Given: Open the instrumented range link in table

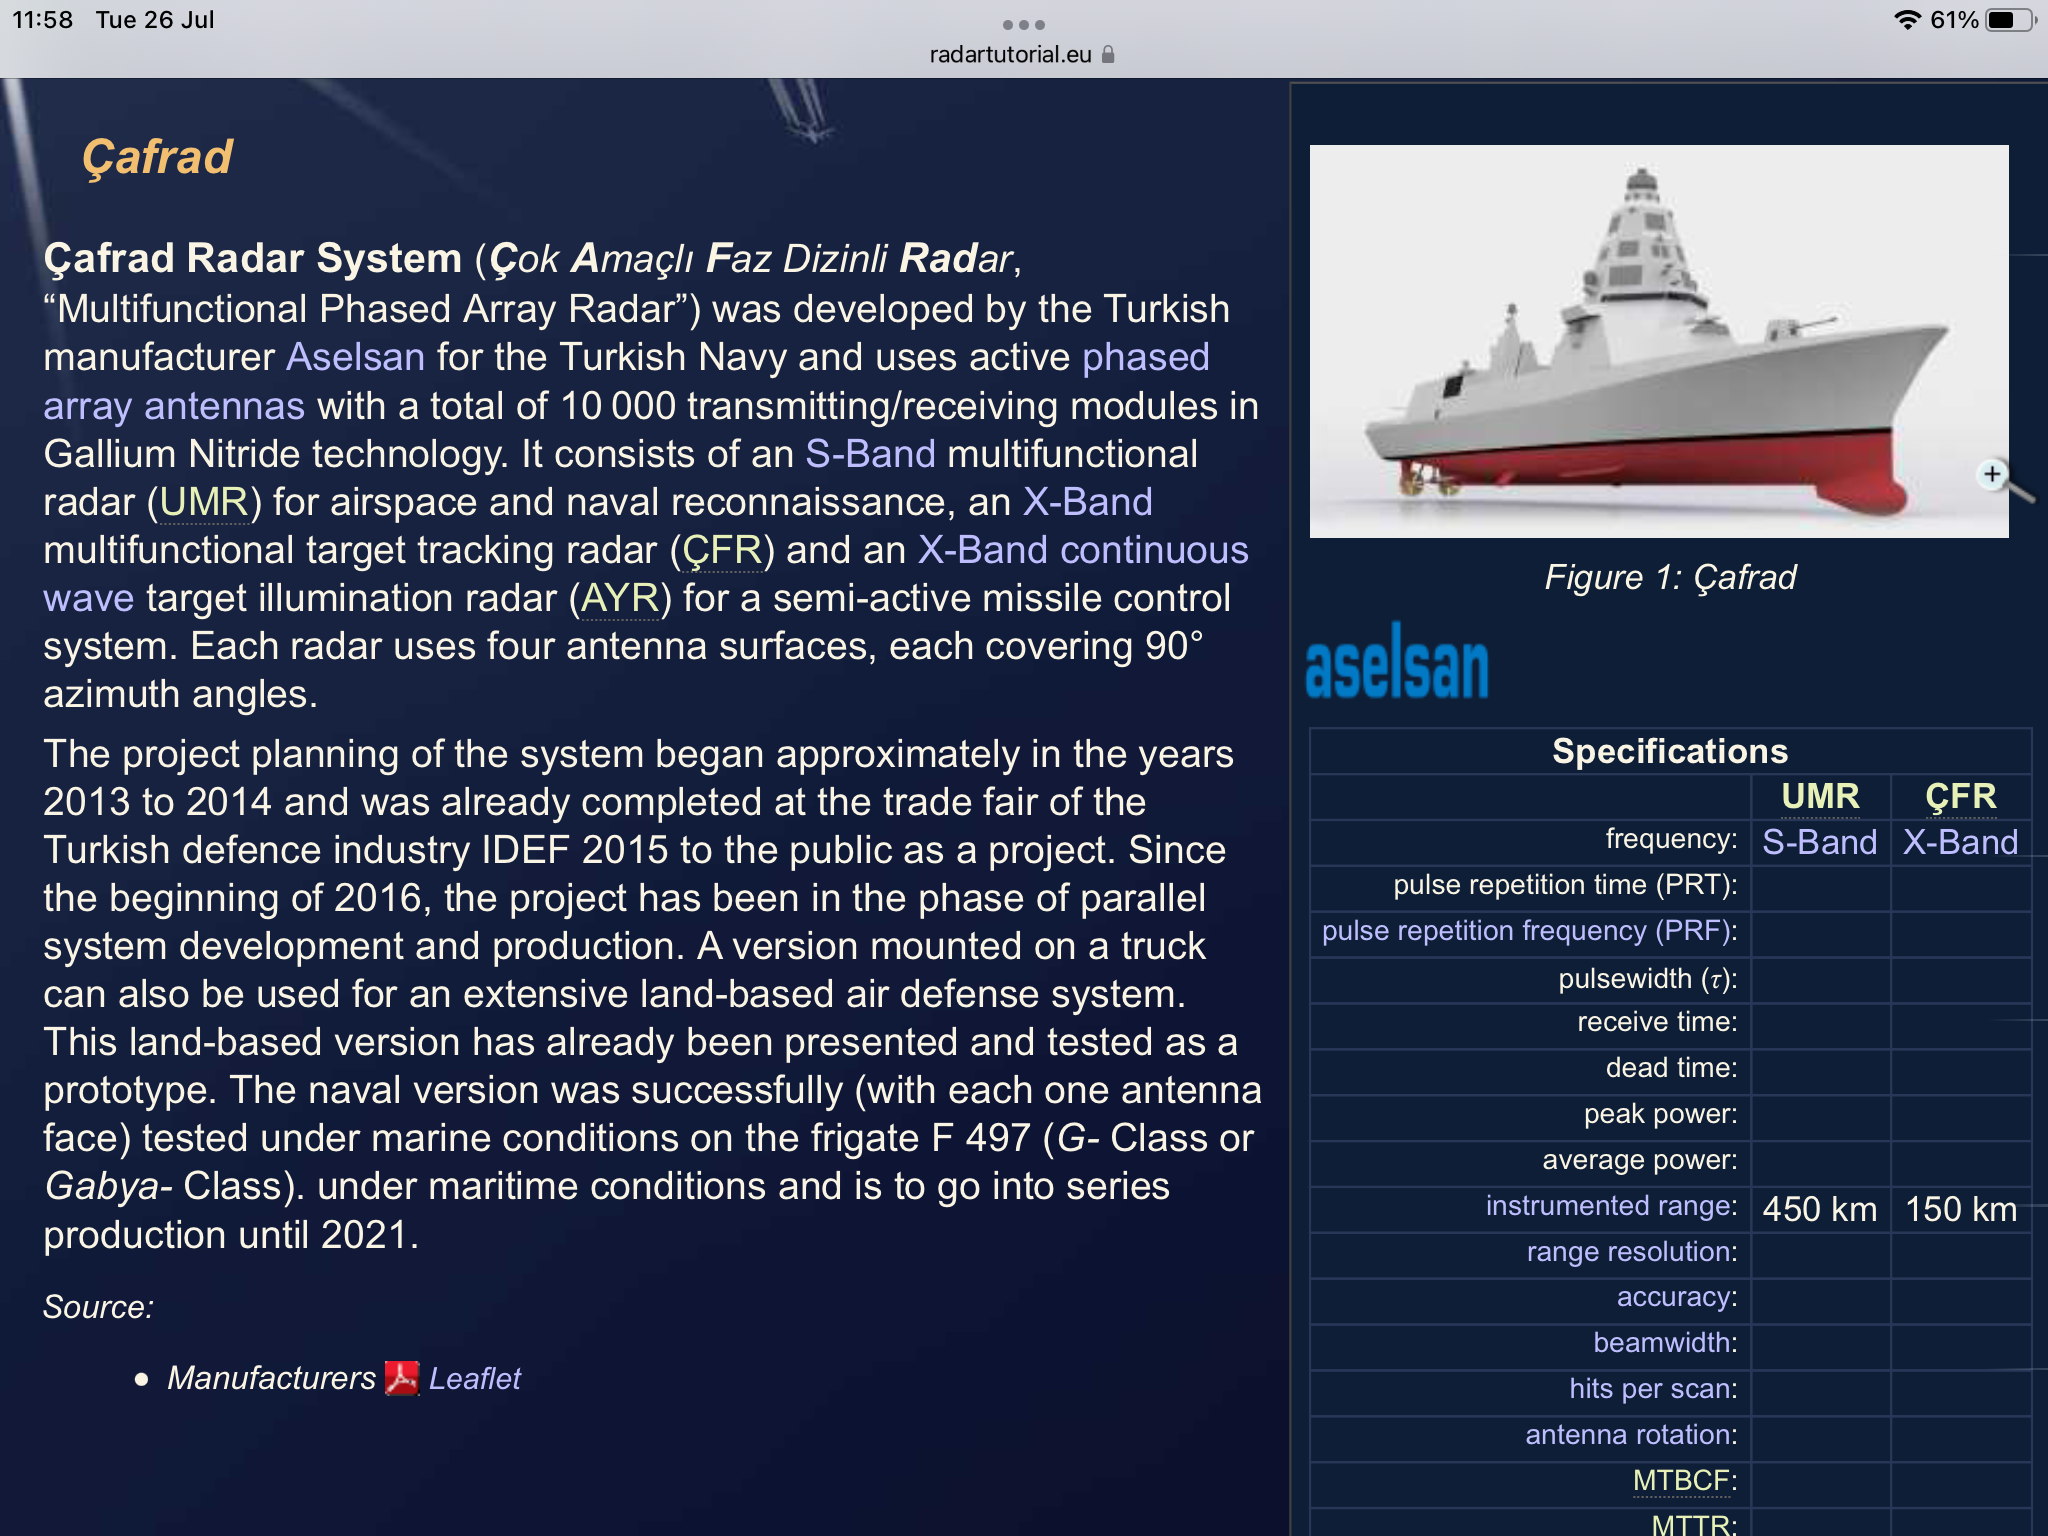Looking at the screenshot, I should click(1608, 1206).
